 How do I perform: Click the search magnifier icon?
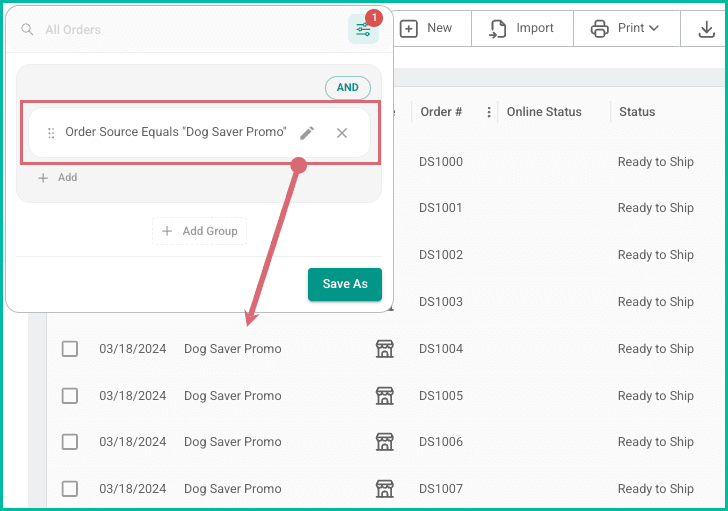(27, 29)
